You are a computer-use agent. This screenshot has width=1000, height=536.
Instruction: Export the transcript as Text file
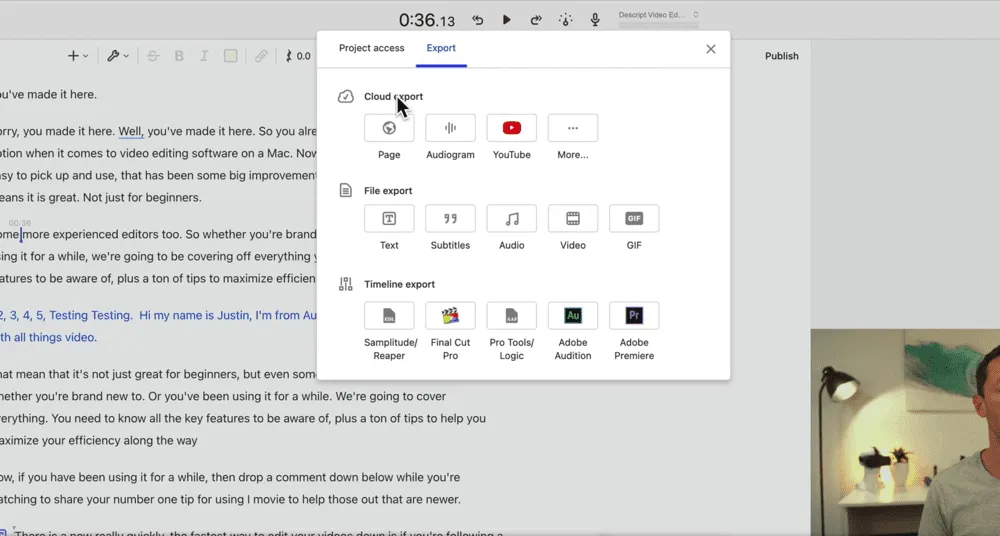(x=389, y=219)
